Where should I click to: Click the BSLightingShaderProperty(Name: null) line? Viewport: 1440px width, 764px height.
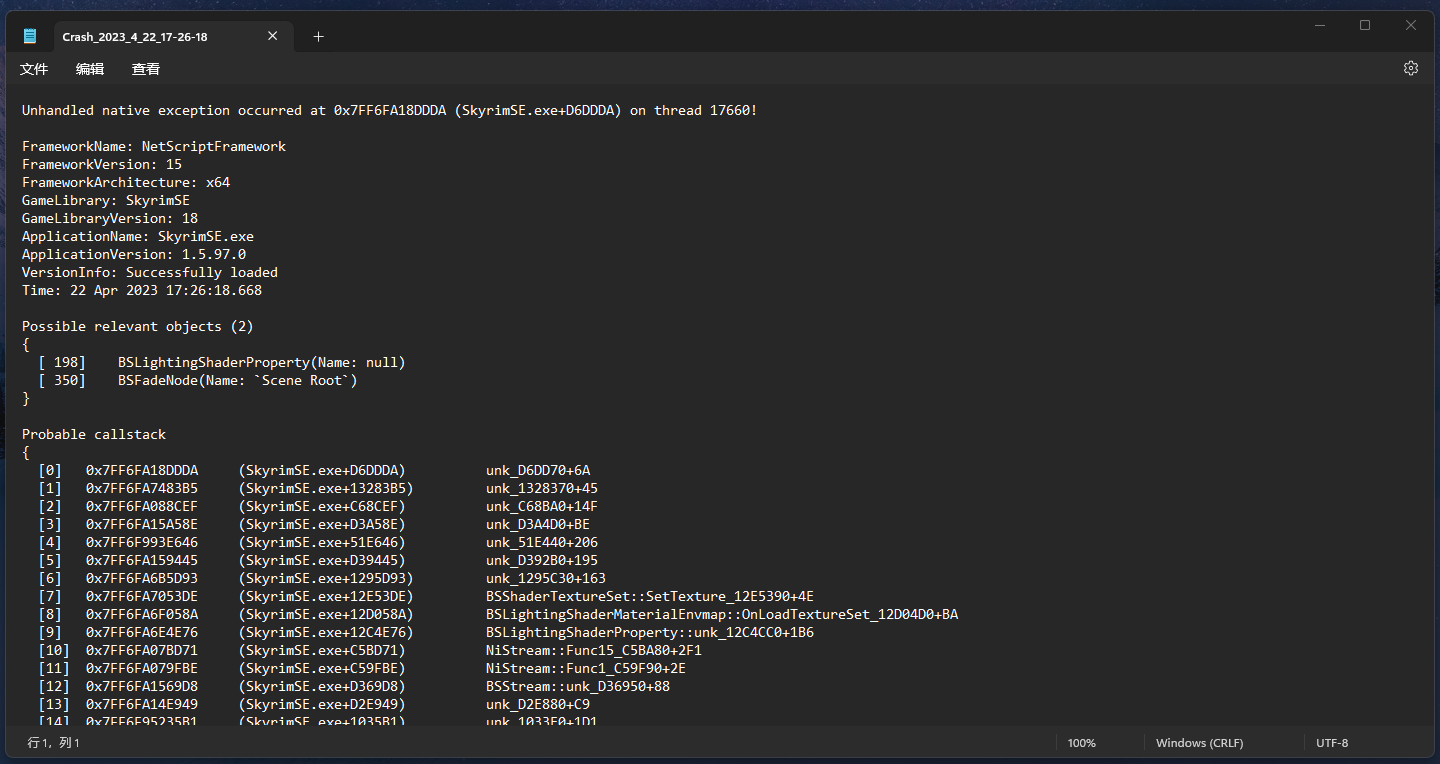222,362
